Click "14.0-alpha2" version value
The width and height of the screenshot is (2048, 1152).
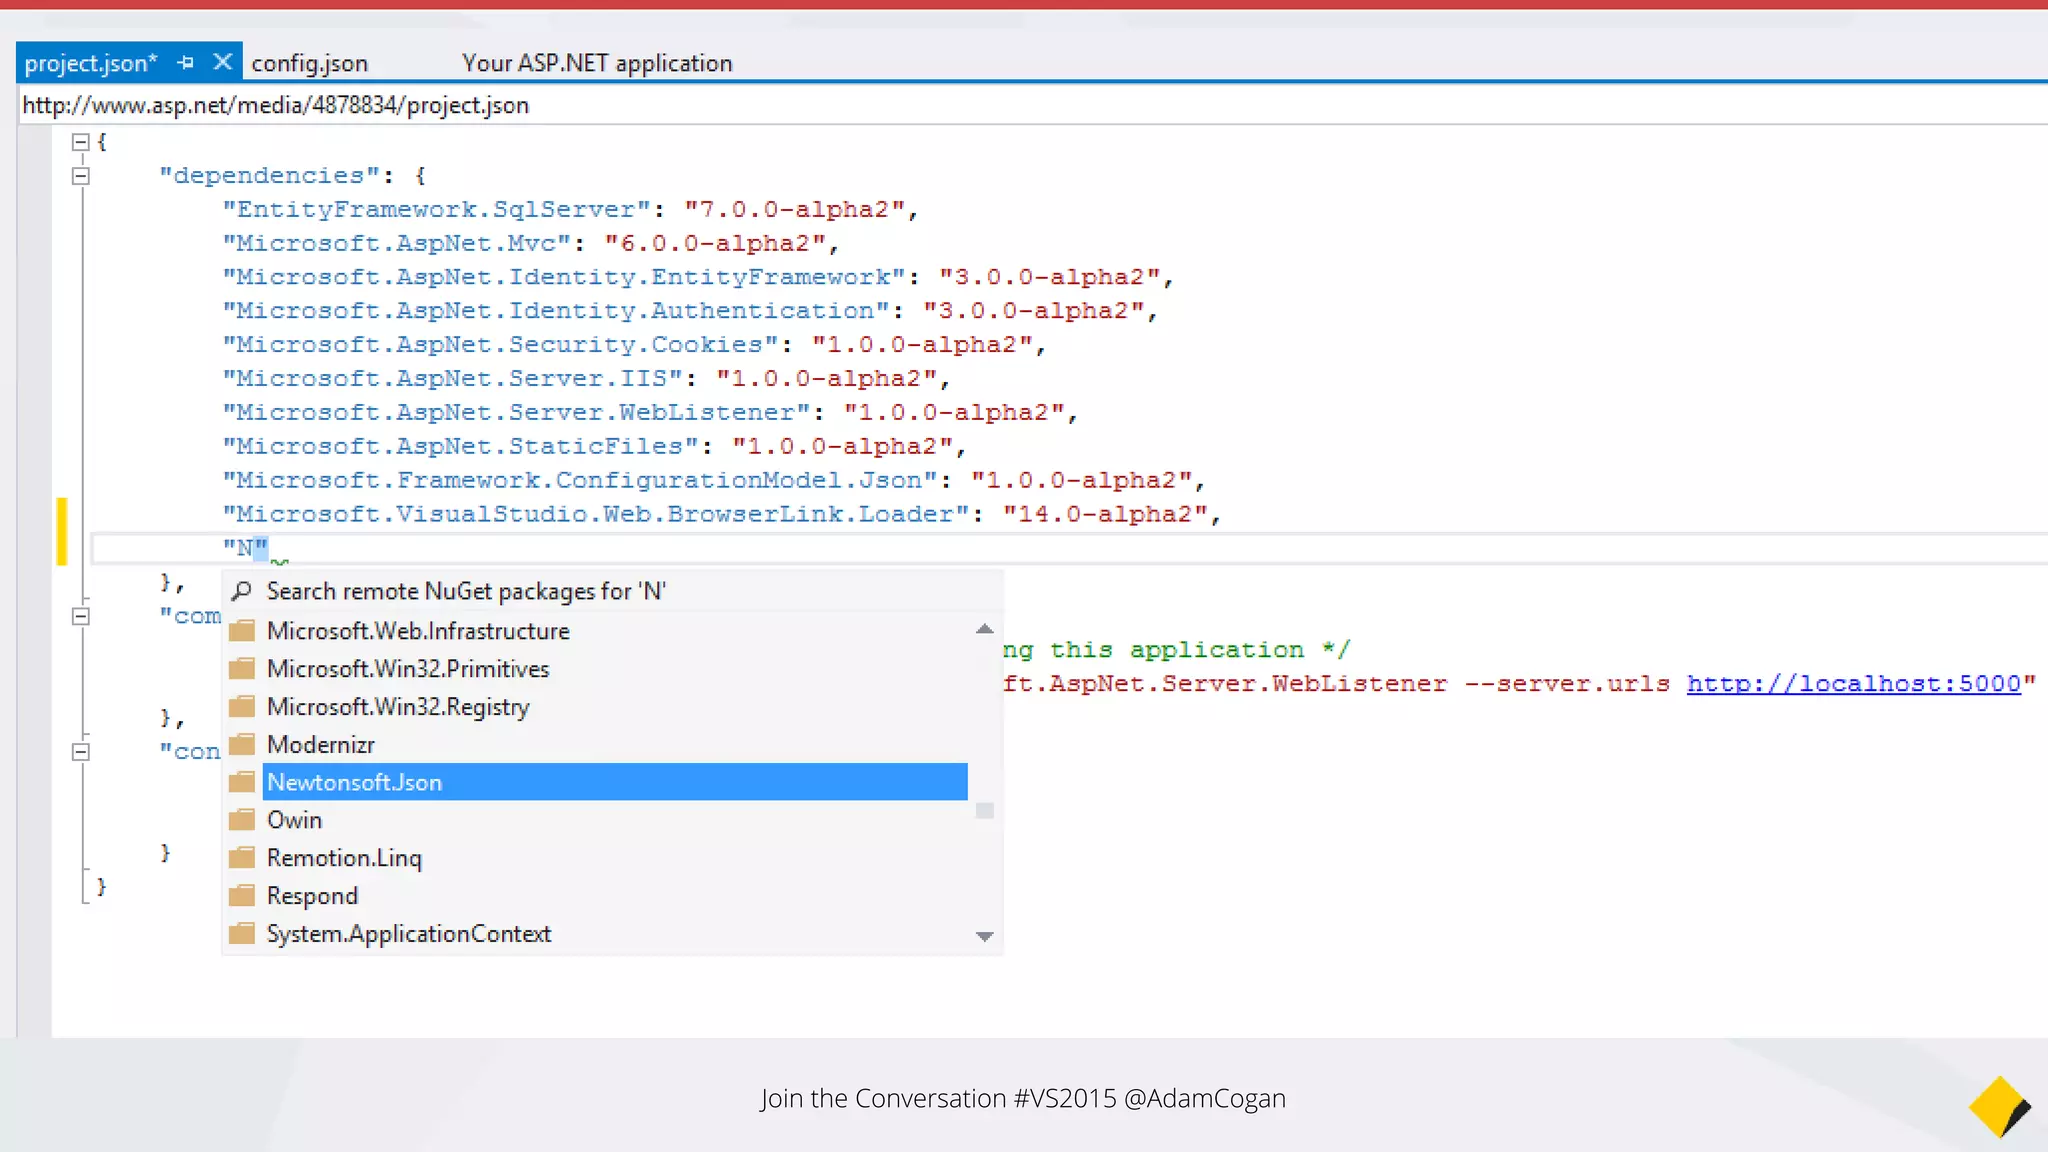1106,516
